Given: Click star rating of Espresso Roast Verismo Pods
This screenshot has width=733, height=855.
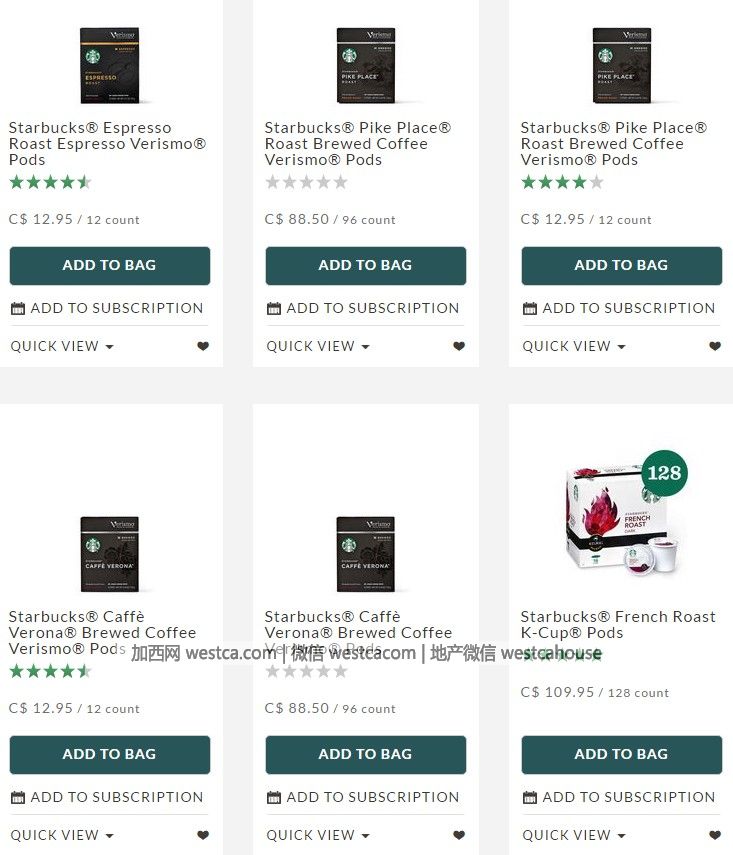Looking at the screenshot, I should 50,182.
